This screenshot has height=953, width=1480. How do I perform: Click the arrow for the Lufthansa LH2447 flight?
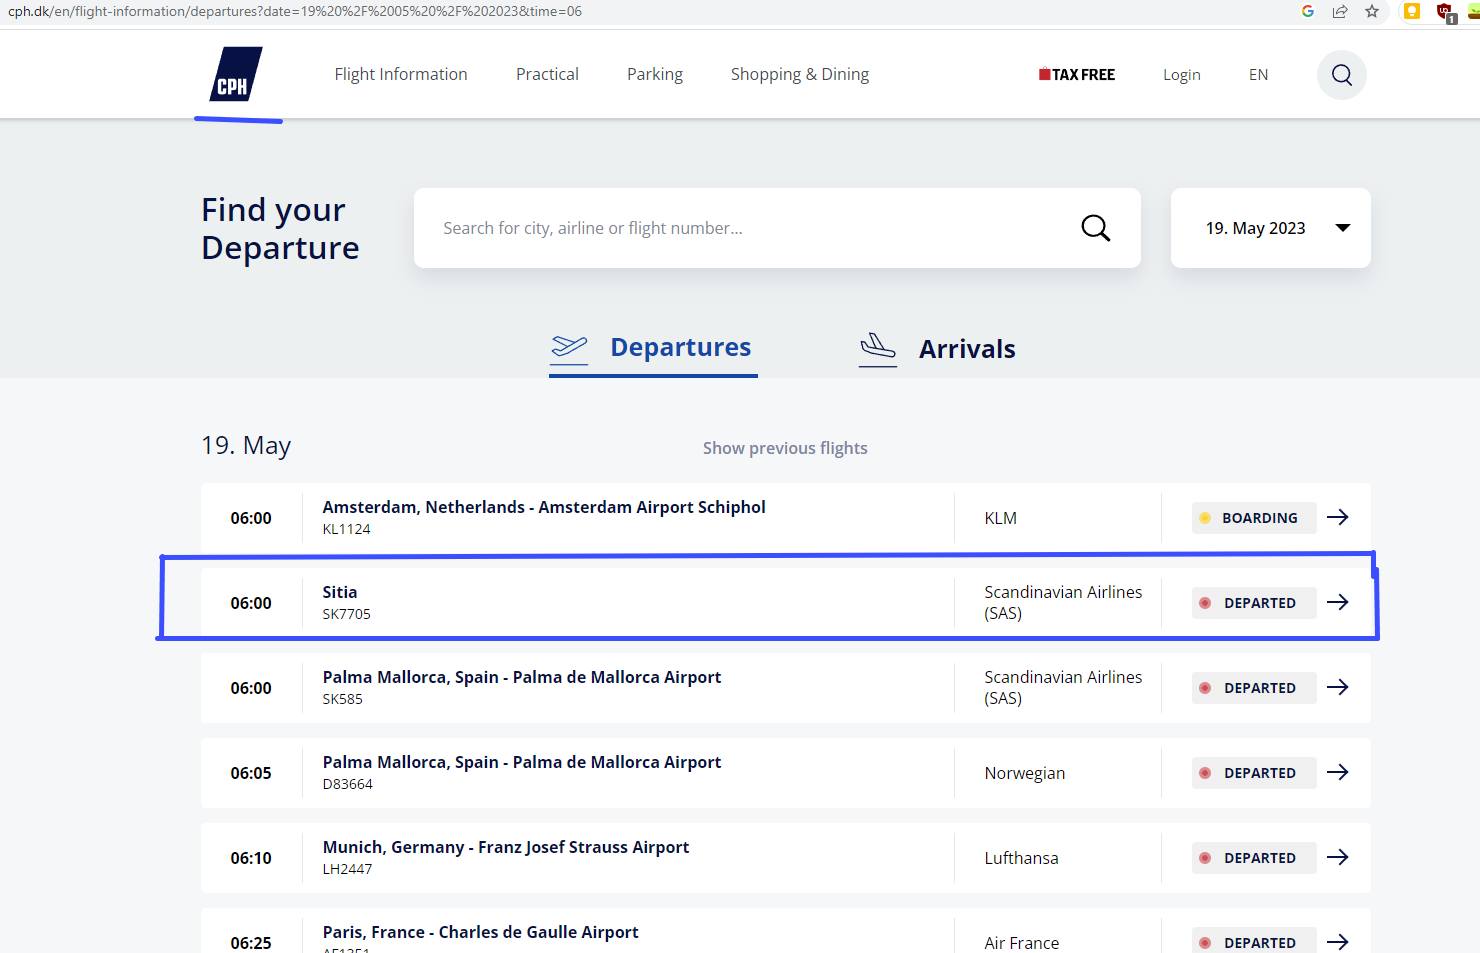coord(1337,858)
